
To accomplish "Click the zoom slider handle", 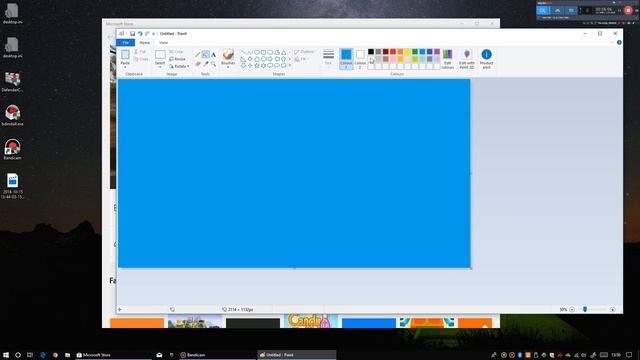I will click(585, 309).
